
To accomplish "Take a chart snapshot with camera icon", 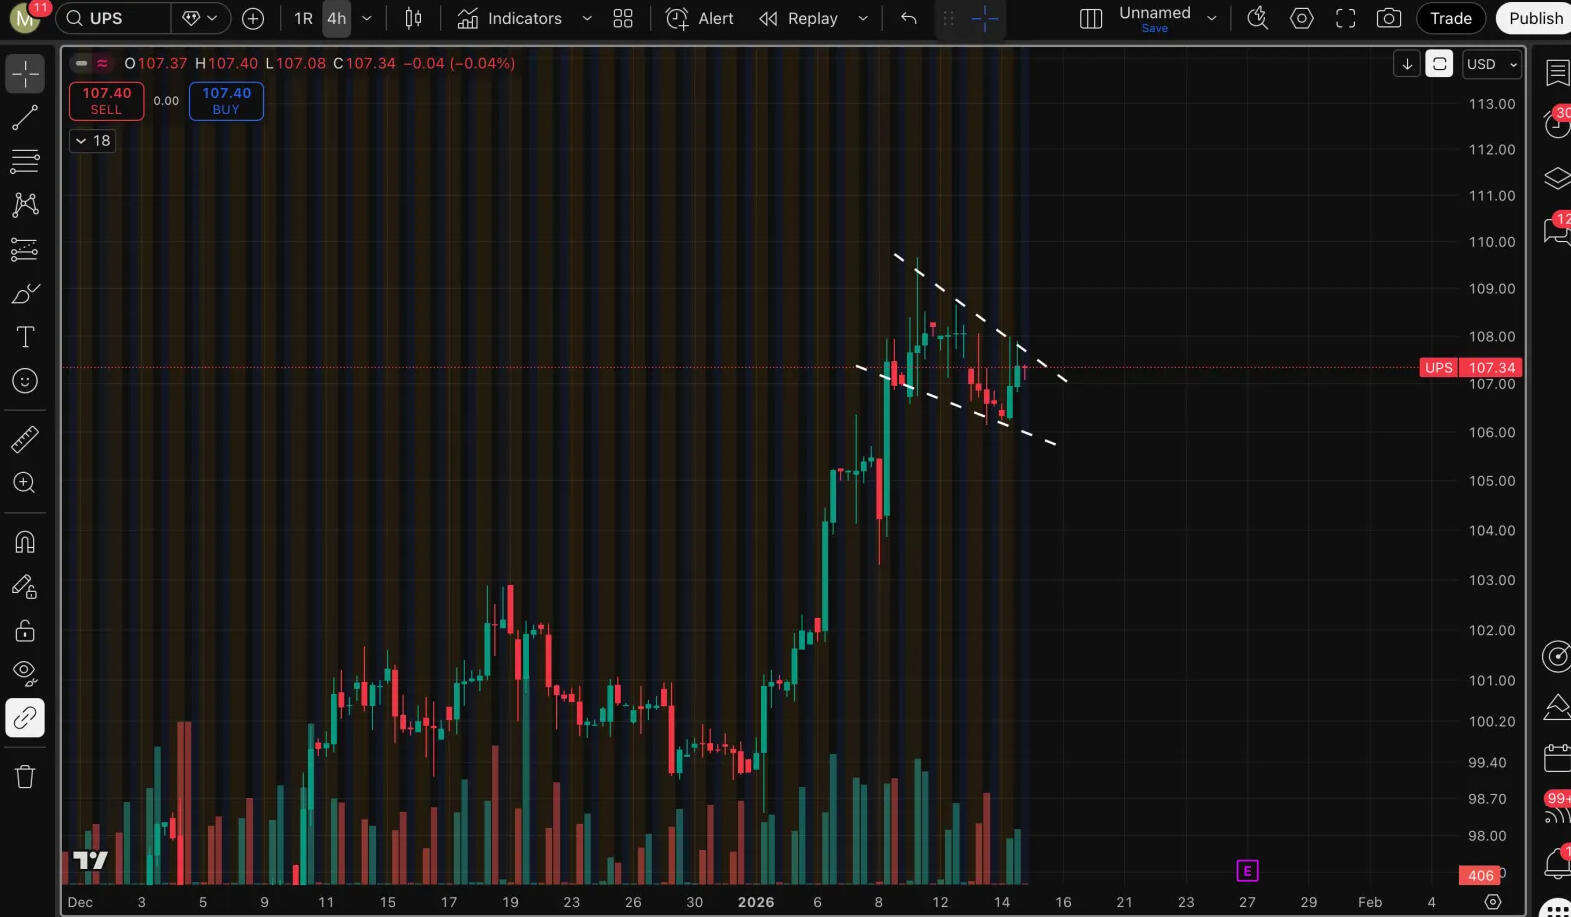I will tap(1388, 18).
